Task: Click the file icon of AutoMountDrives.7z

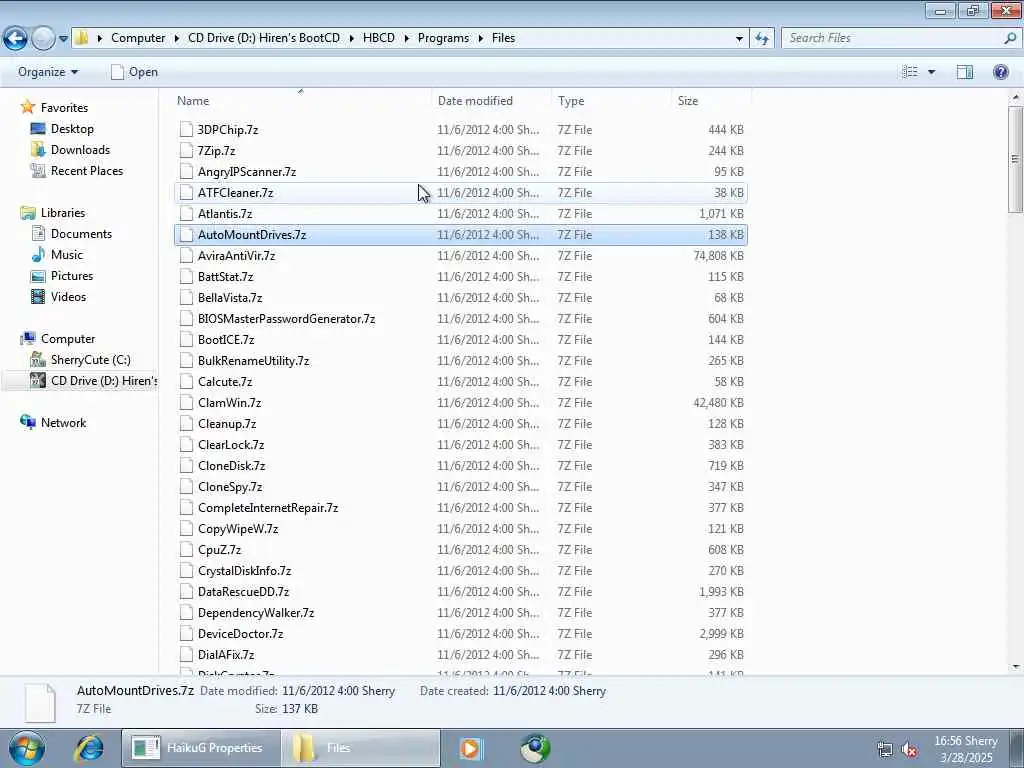Action: [x=187, y=234]
